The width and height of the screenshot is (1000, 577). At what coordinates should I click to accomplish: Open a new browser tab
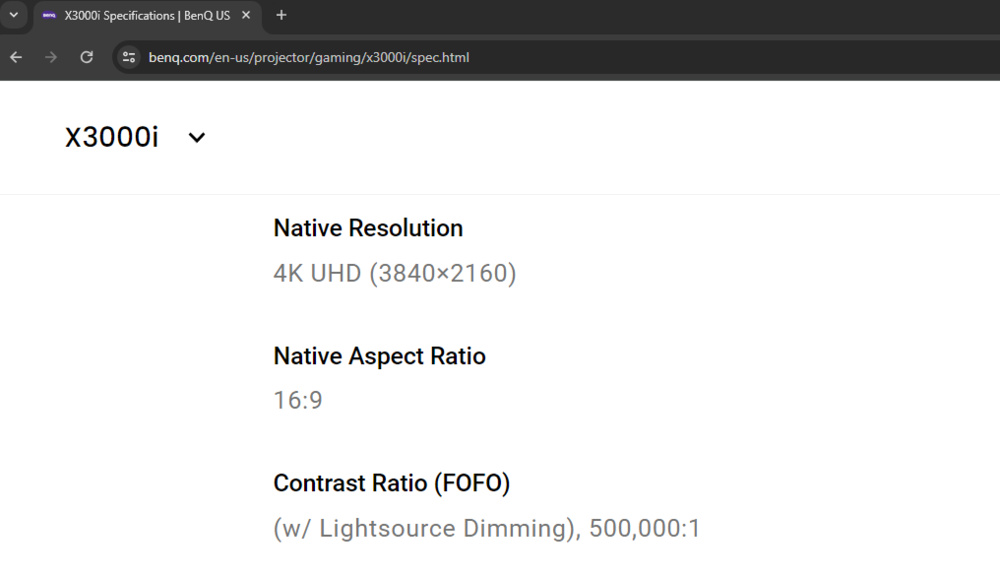pos(281,15)
